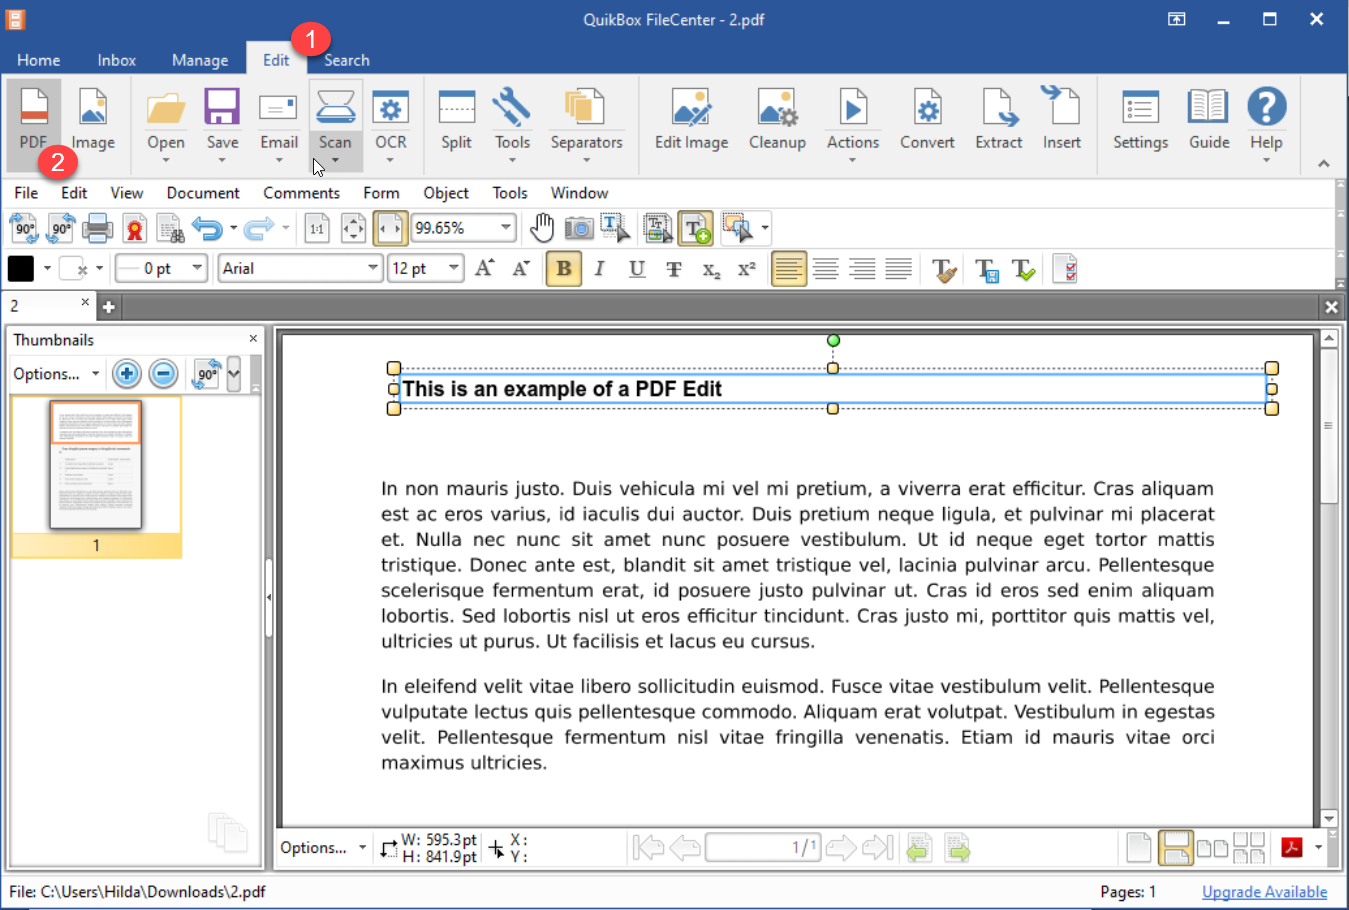Image resolution: width=1349 pixels, height=910 pixels.
Task: Click the black text color swatch
Action: [x=21, y=268]
